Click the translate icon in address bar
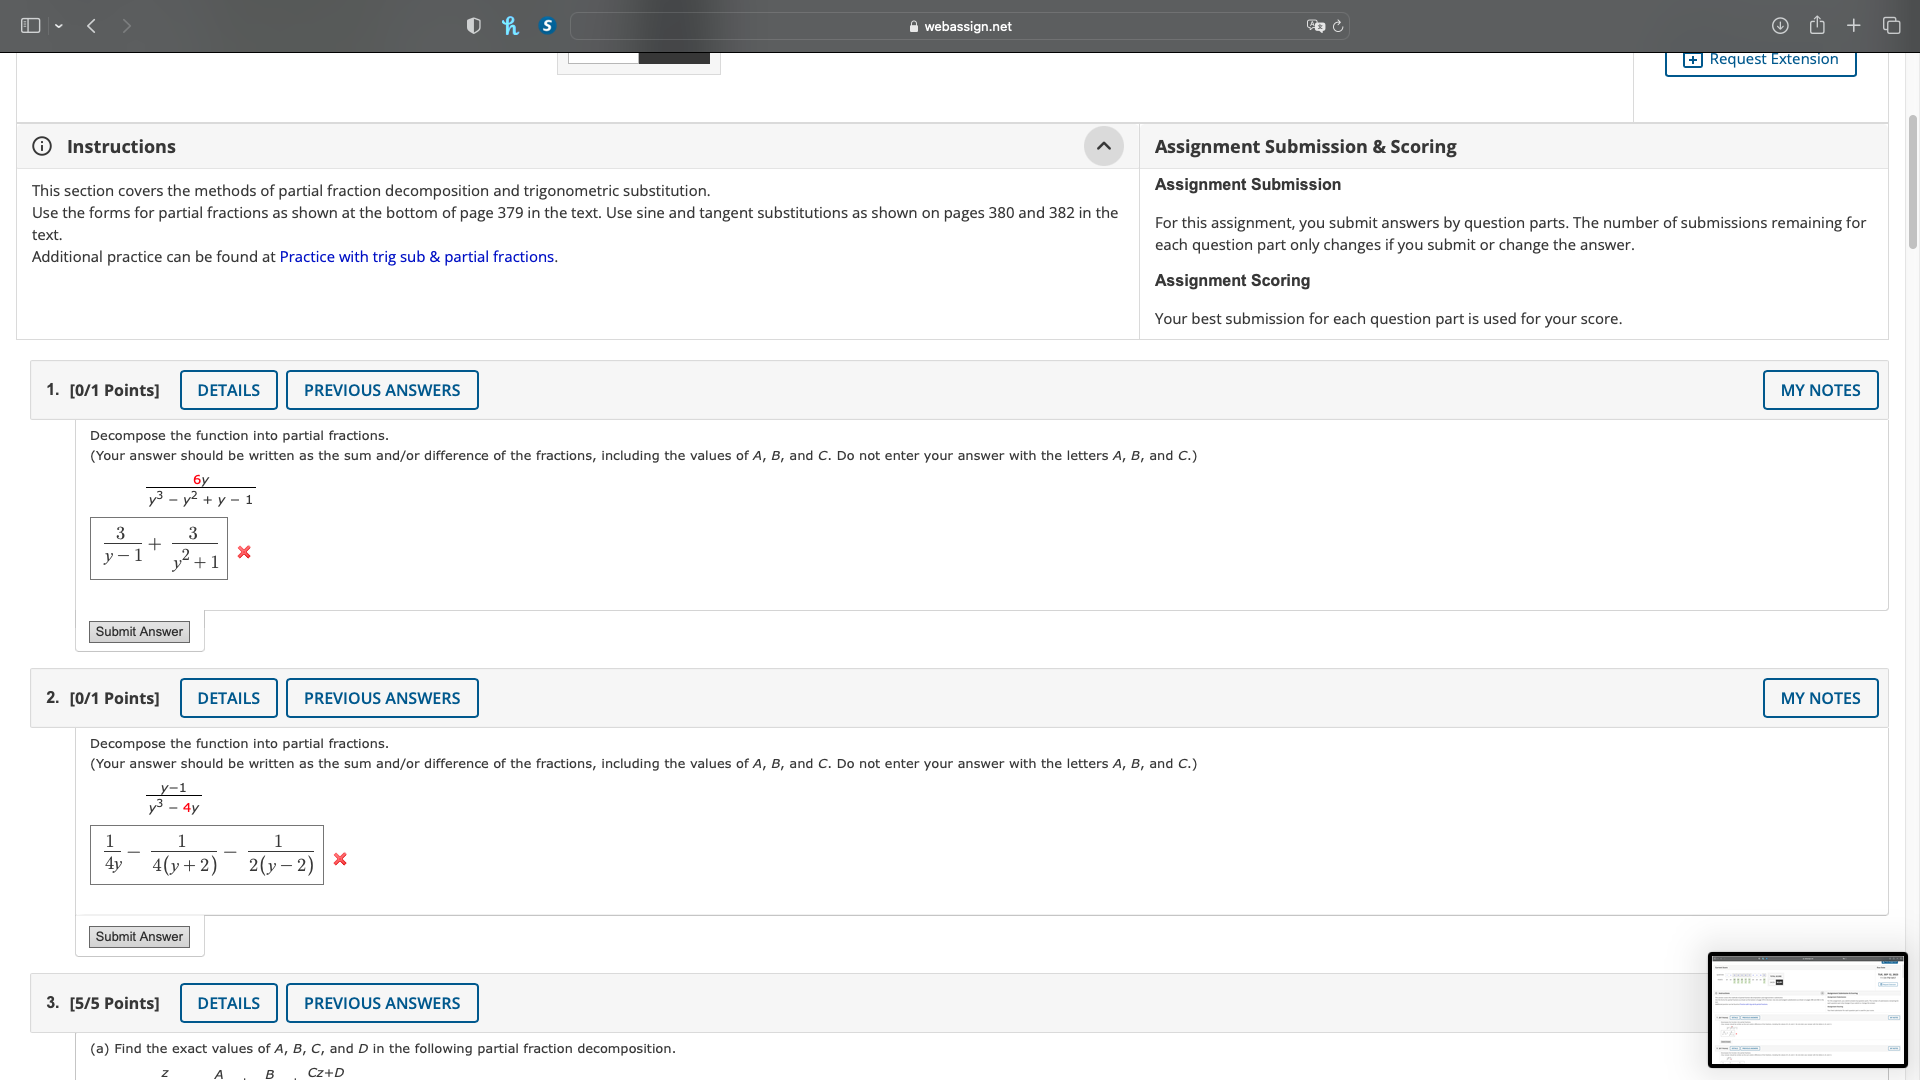1920x1080 pixels. click(1315, 26)
